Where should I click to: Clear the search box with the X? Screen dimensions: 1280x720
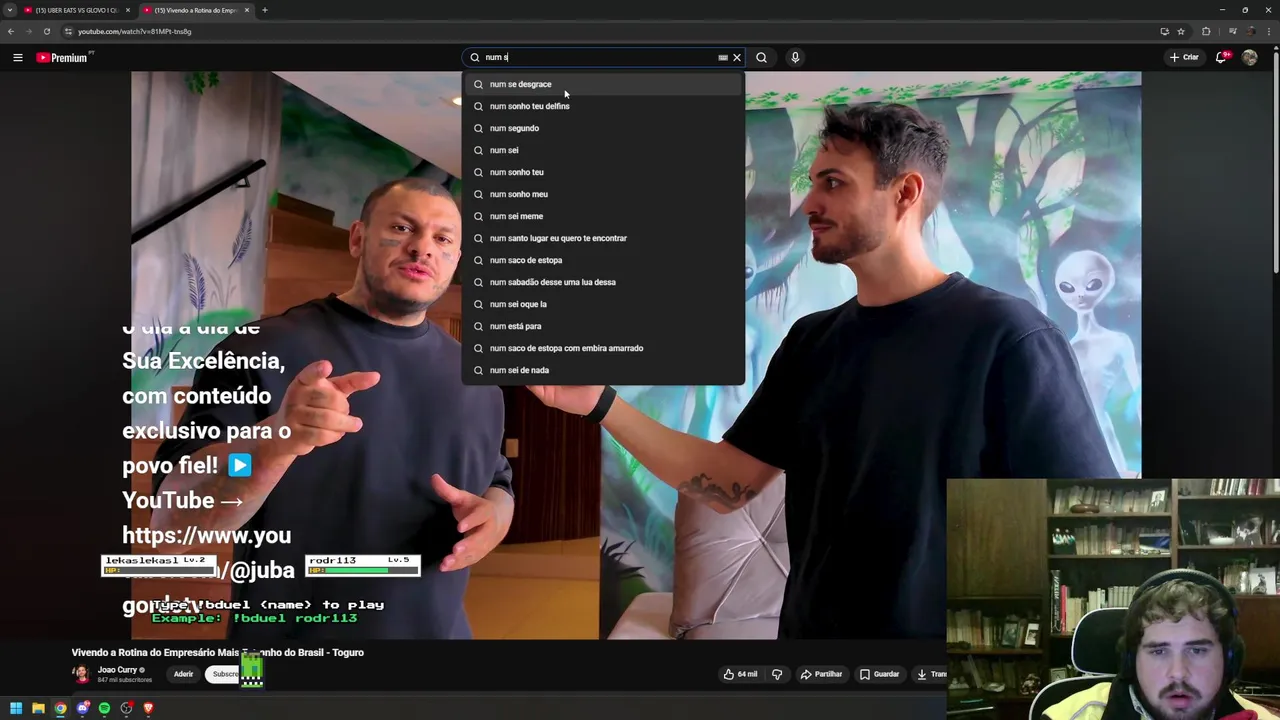point(737,57)
